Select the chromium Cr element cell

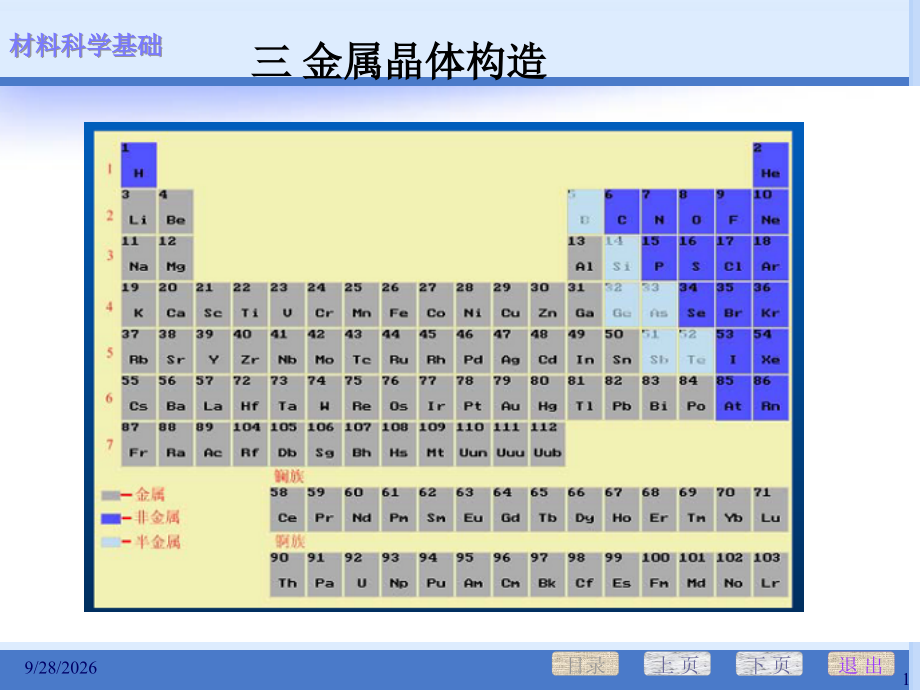click(x=324, y=305)
